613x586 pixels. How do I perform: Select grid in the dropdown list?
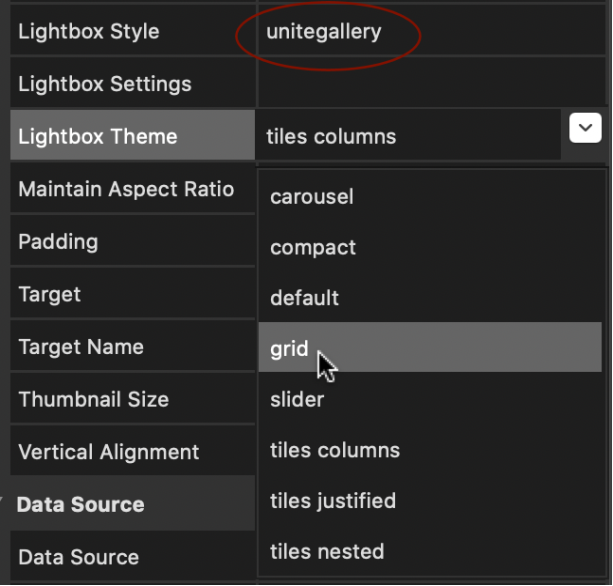[430, 347]
